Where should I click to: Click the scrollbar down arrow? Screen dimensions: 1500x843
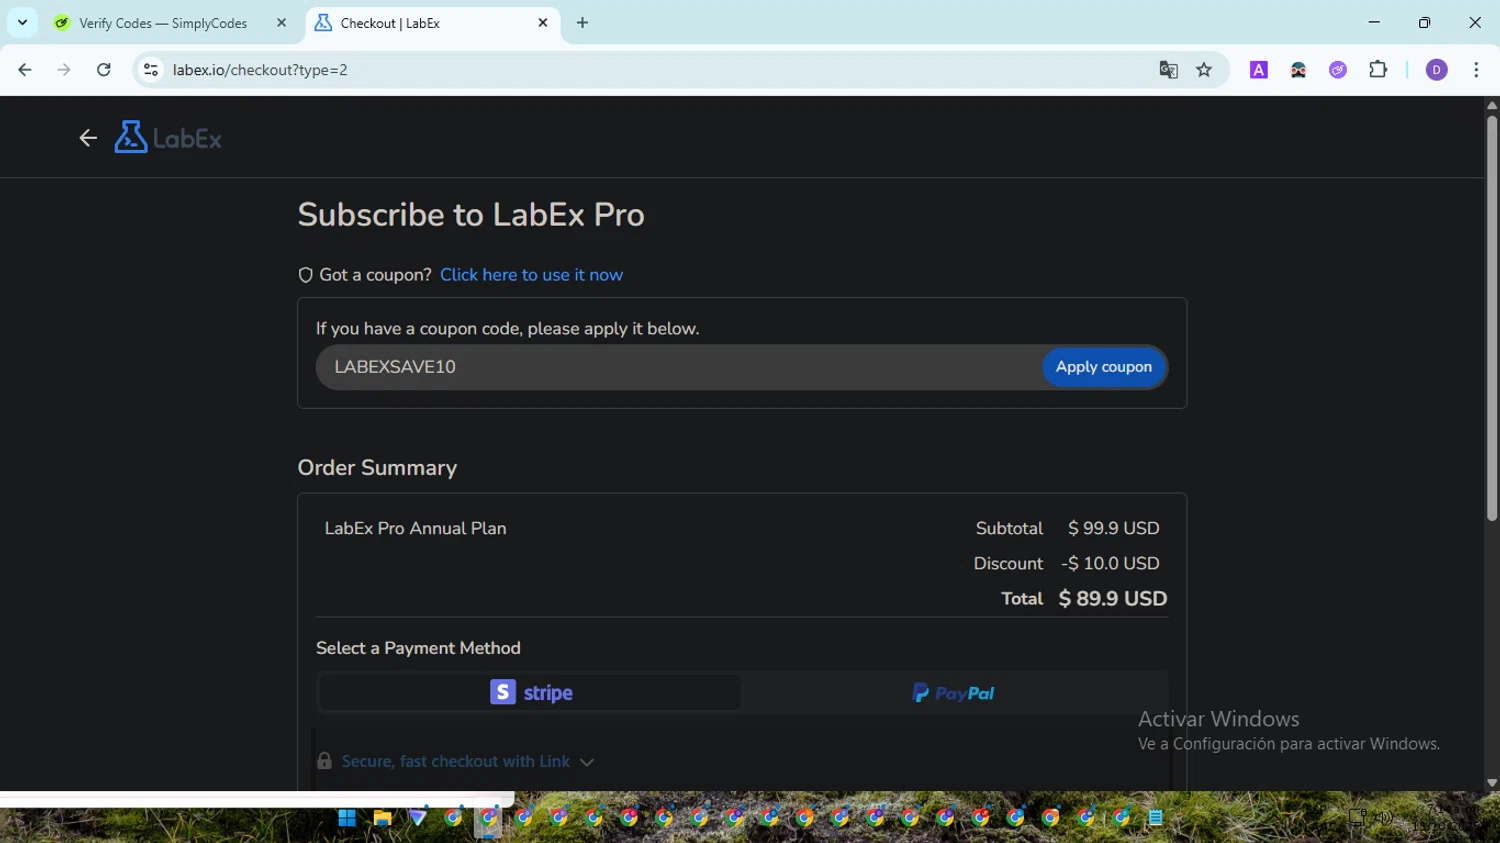pos(1491,783)
